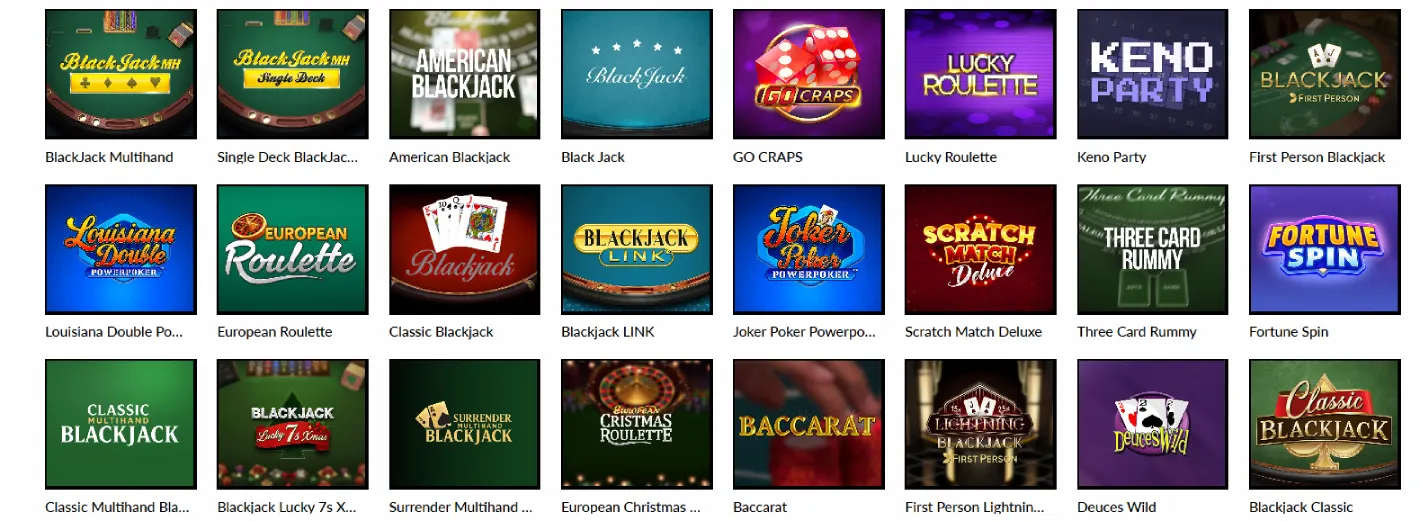This screenshot has height=521, width=1420.
Task: Select Louisiana Double Powerpoker thumbnail
Action: tap(121, 249)
